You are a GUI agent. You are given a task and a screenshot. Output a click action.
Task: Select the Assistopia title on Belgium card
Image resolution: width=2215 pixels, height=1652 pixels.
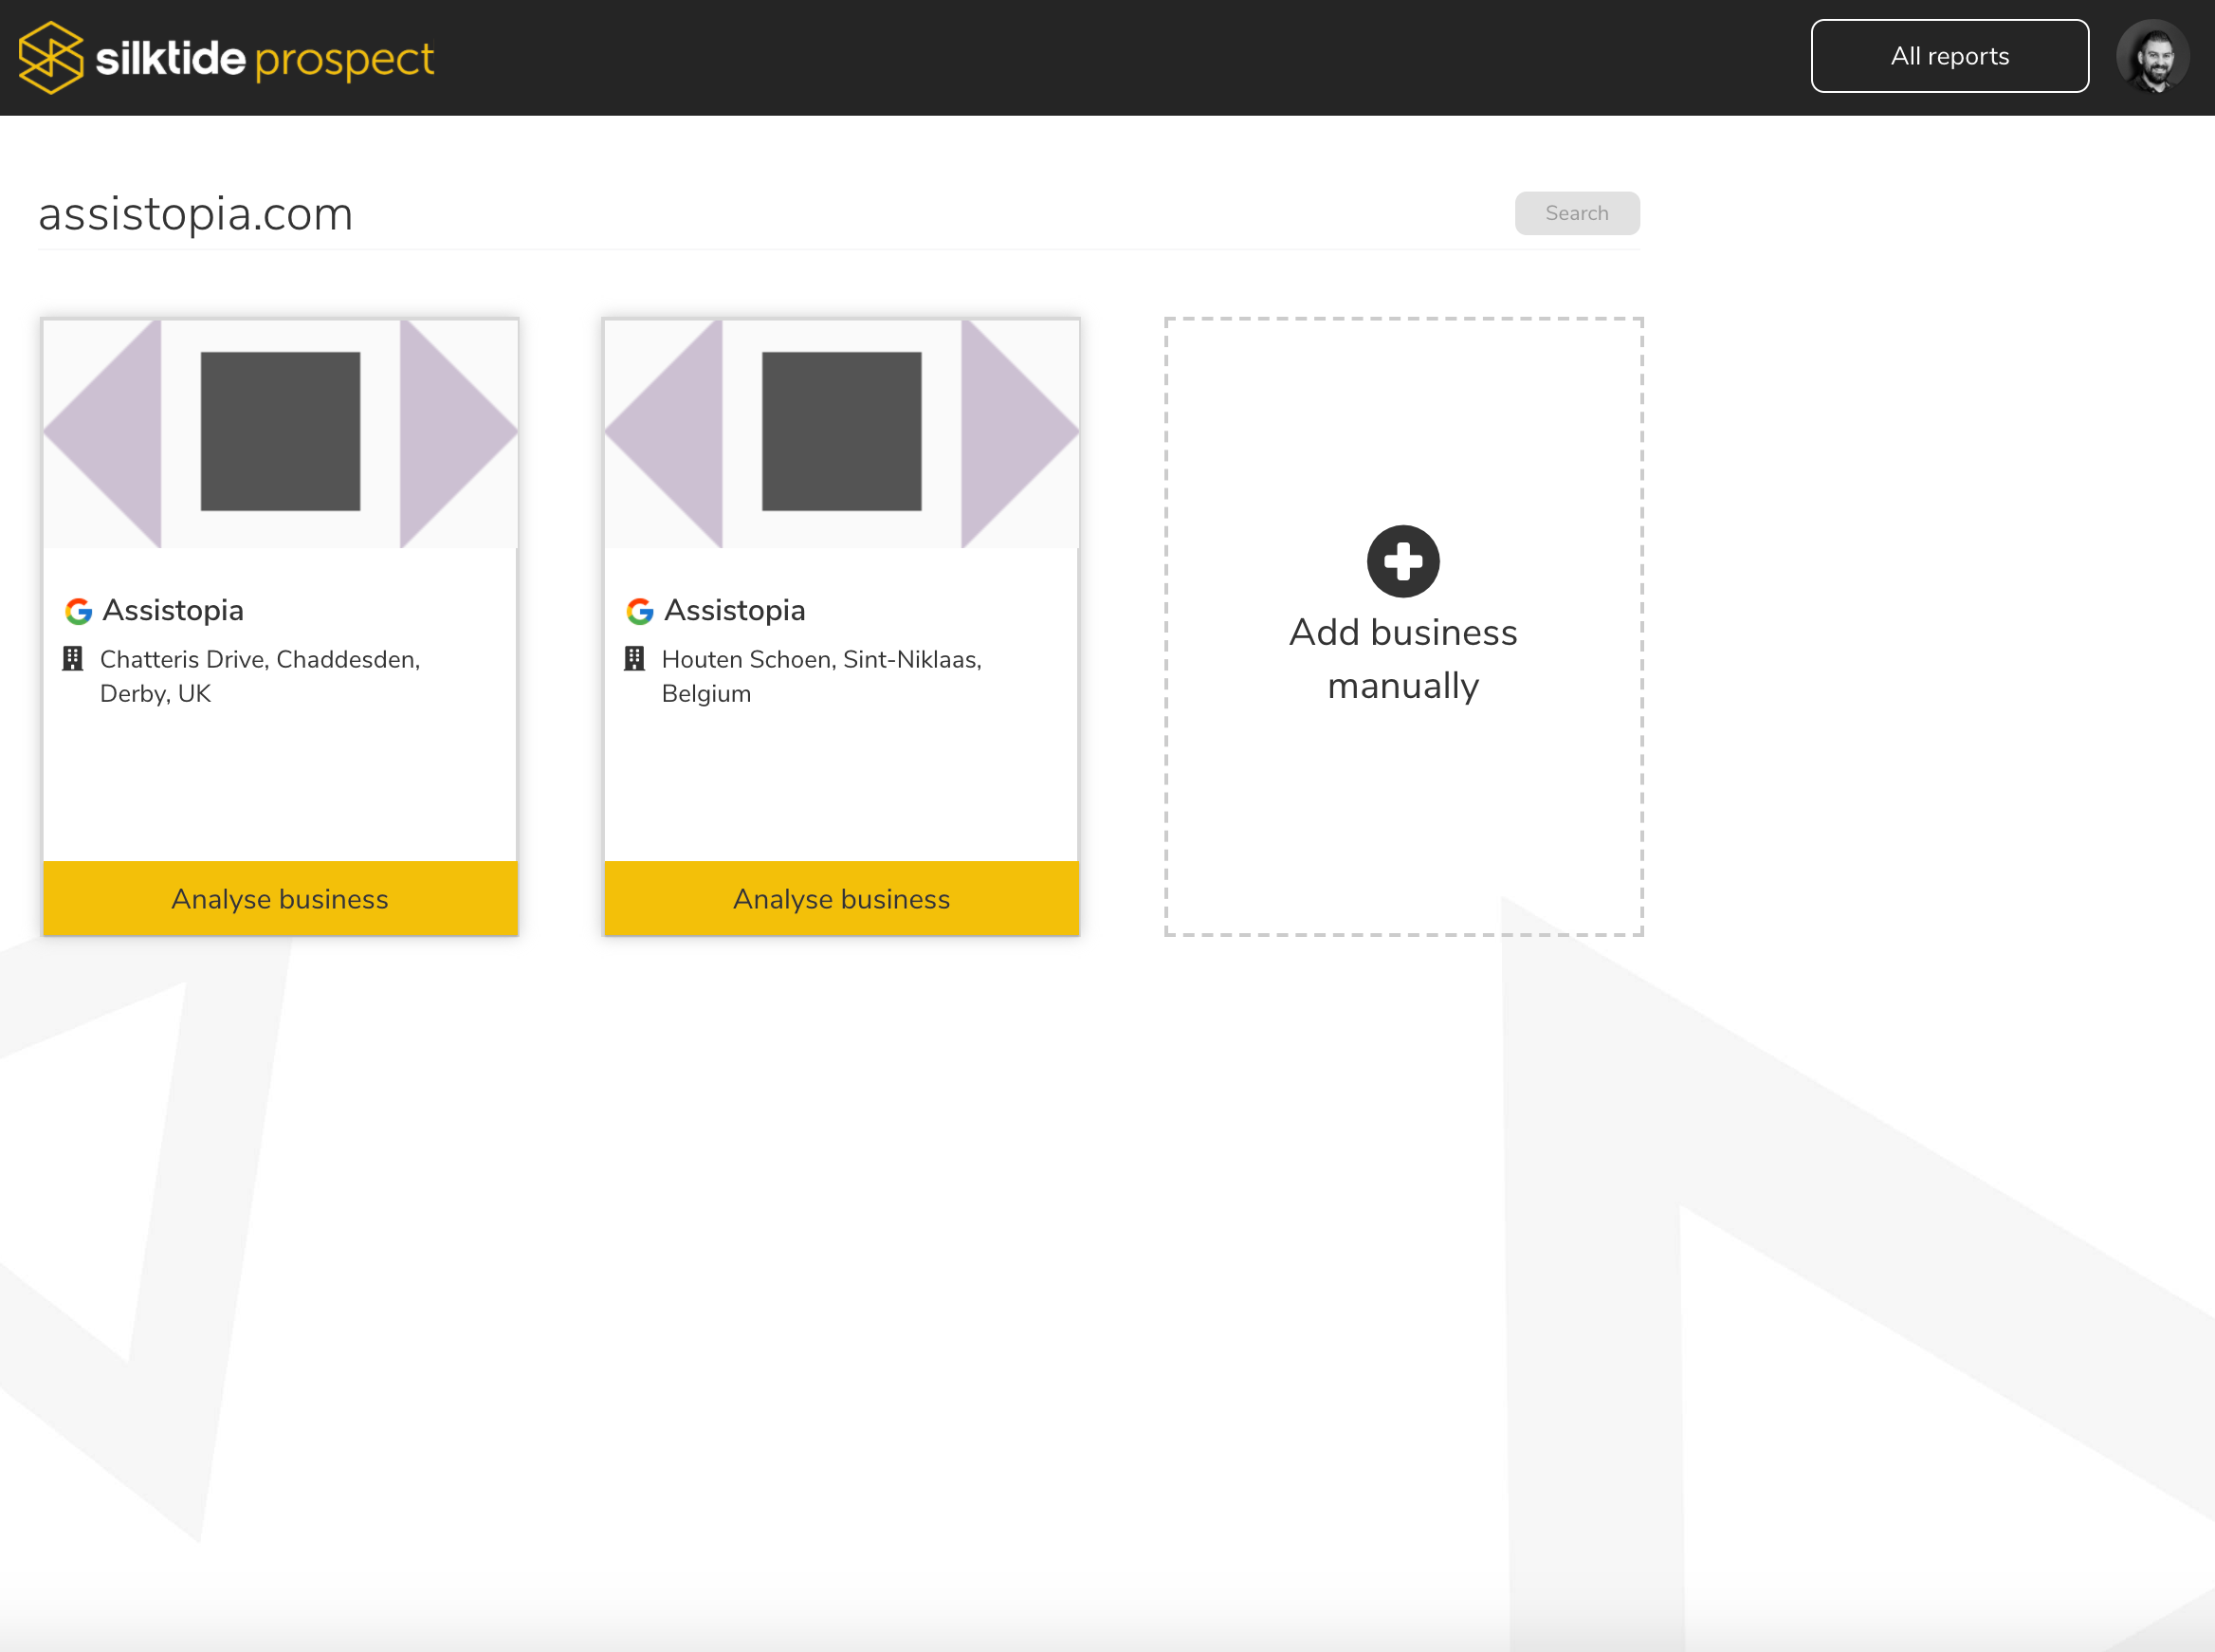tap(735, 610)
